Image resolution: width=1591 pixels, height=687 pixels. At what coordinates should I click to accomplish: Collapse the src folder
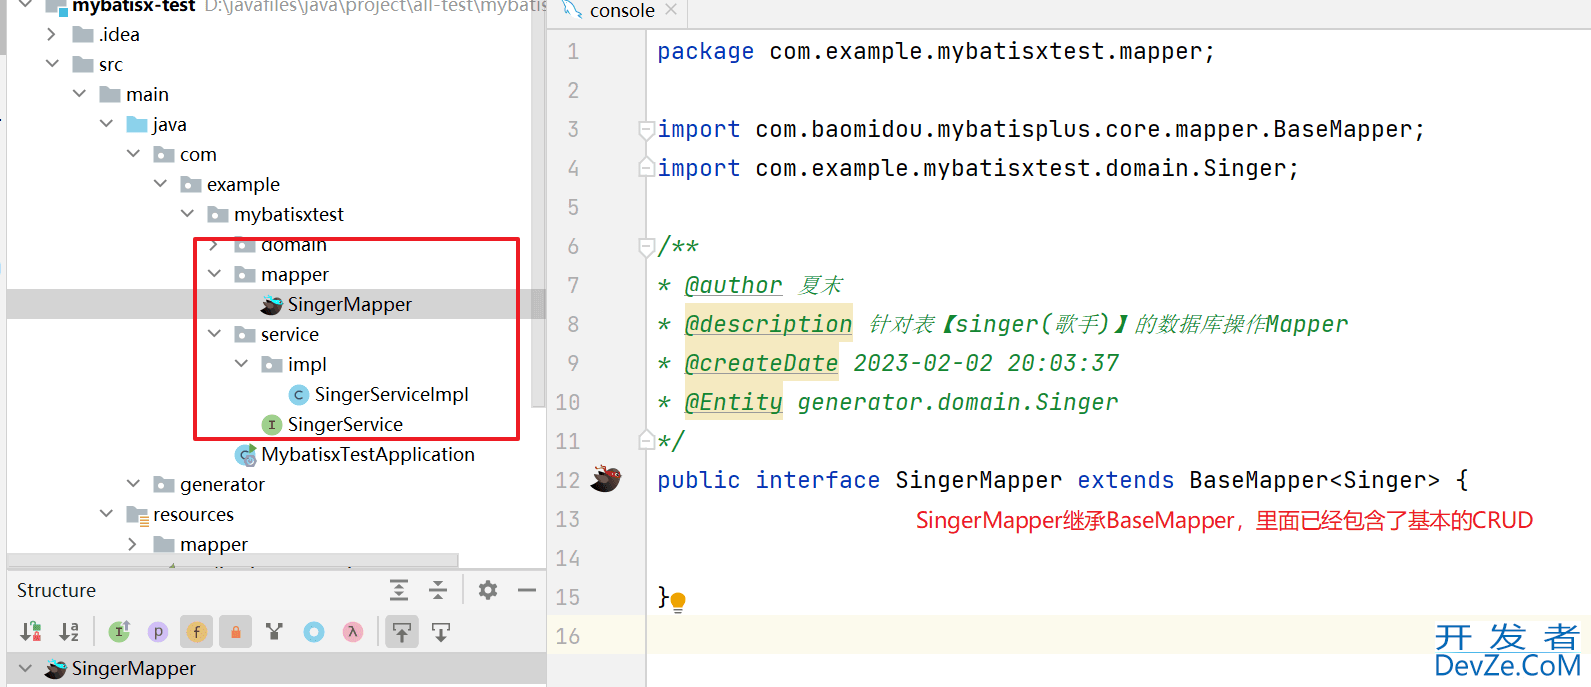52,64
